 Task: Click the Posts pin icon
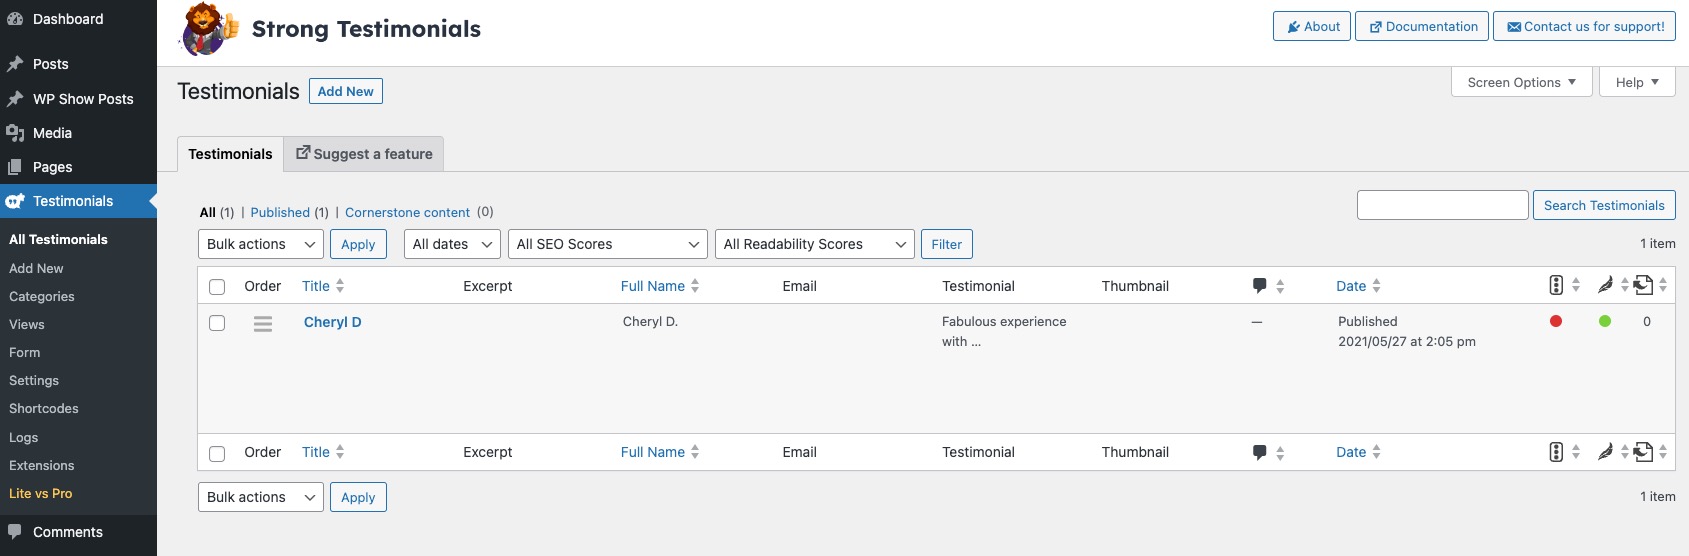(15, 64)
